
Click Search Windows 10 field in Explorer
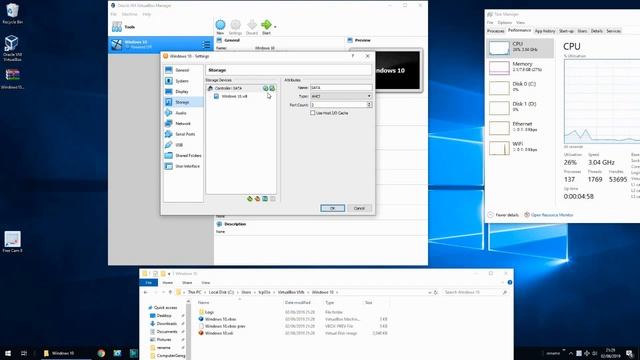(475, 292)
